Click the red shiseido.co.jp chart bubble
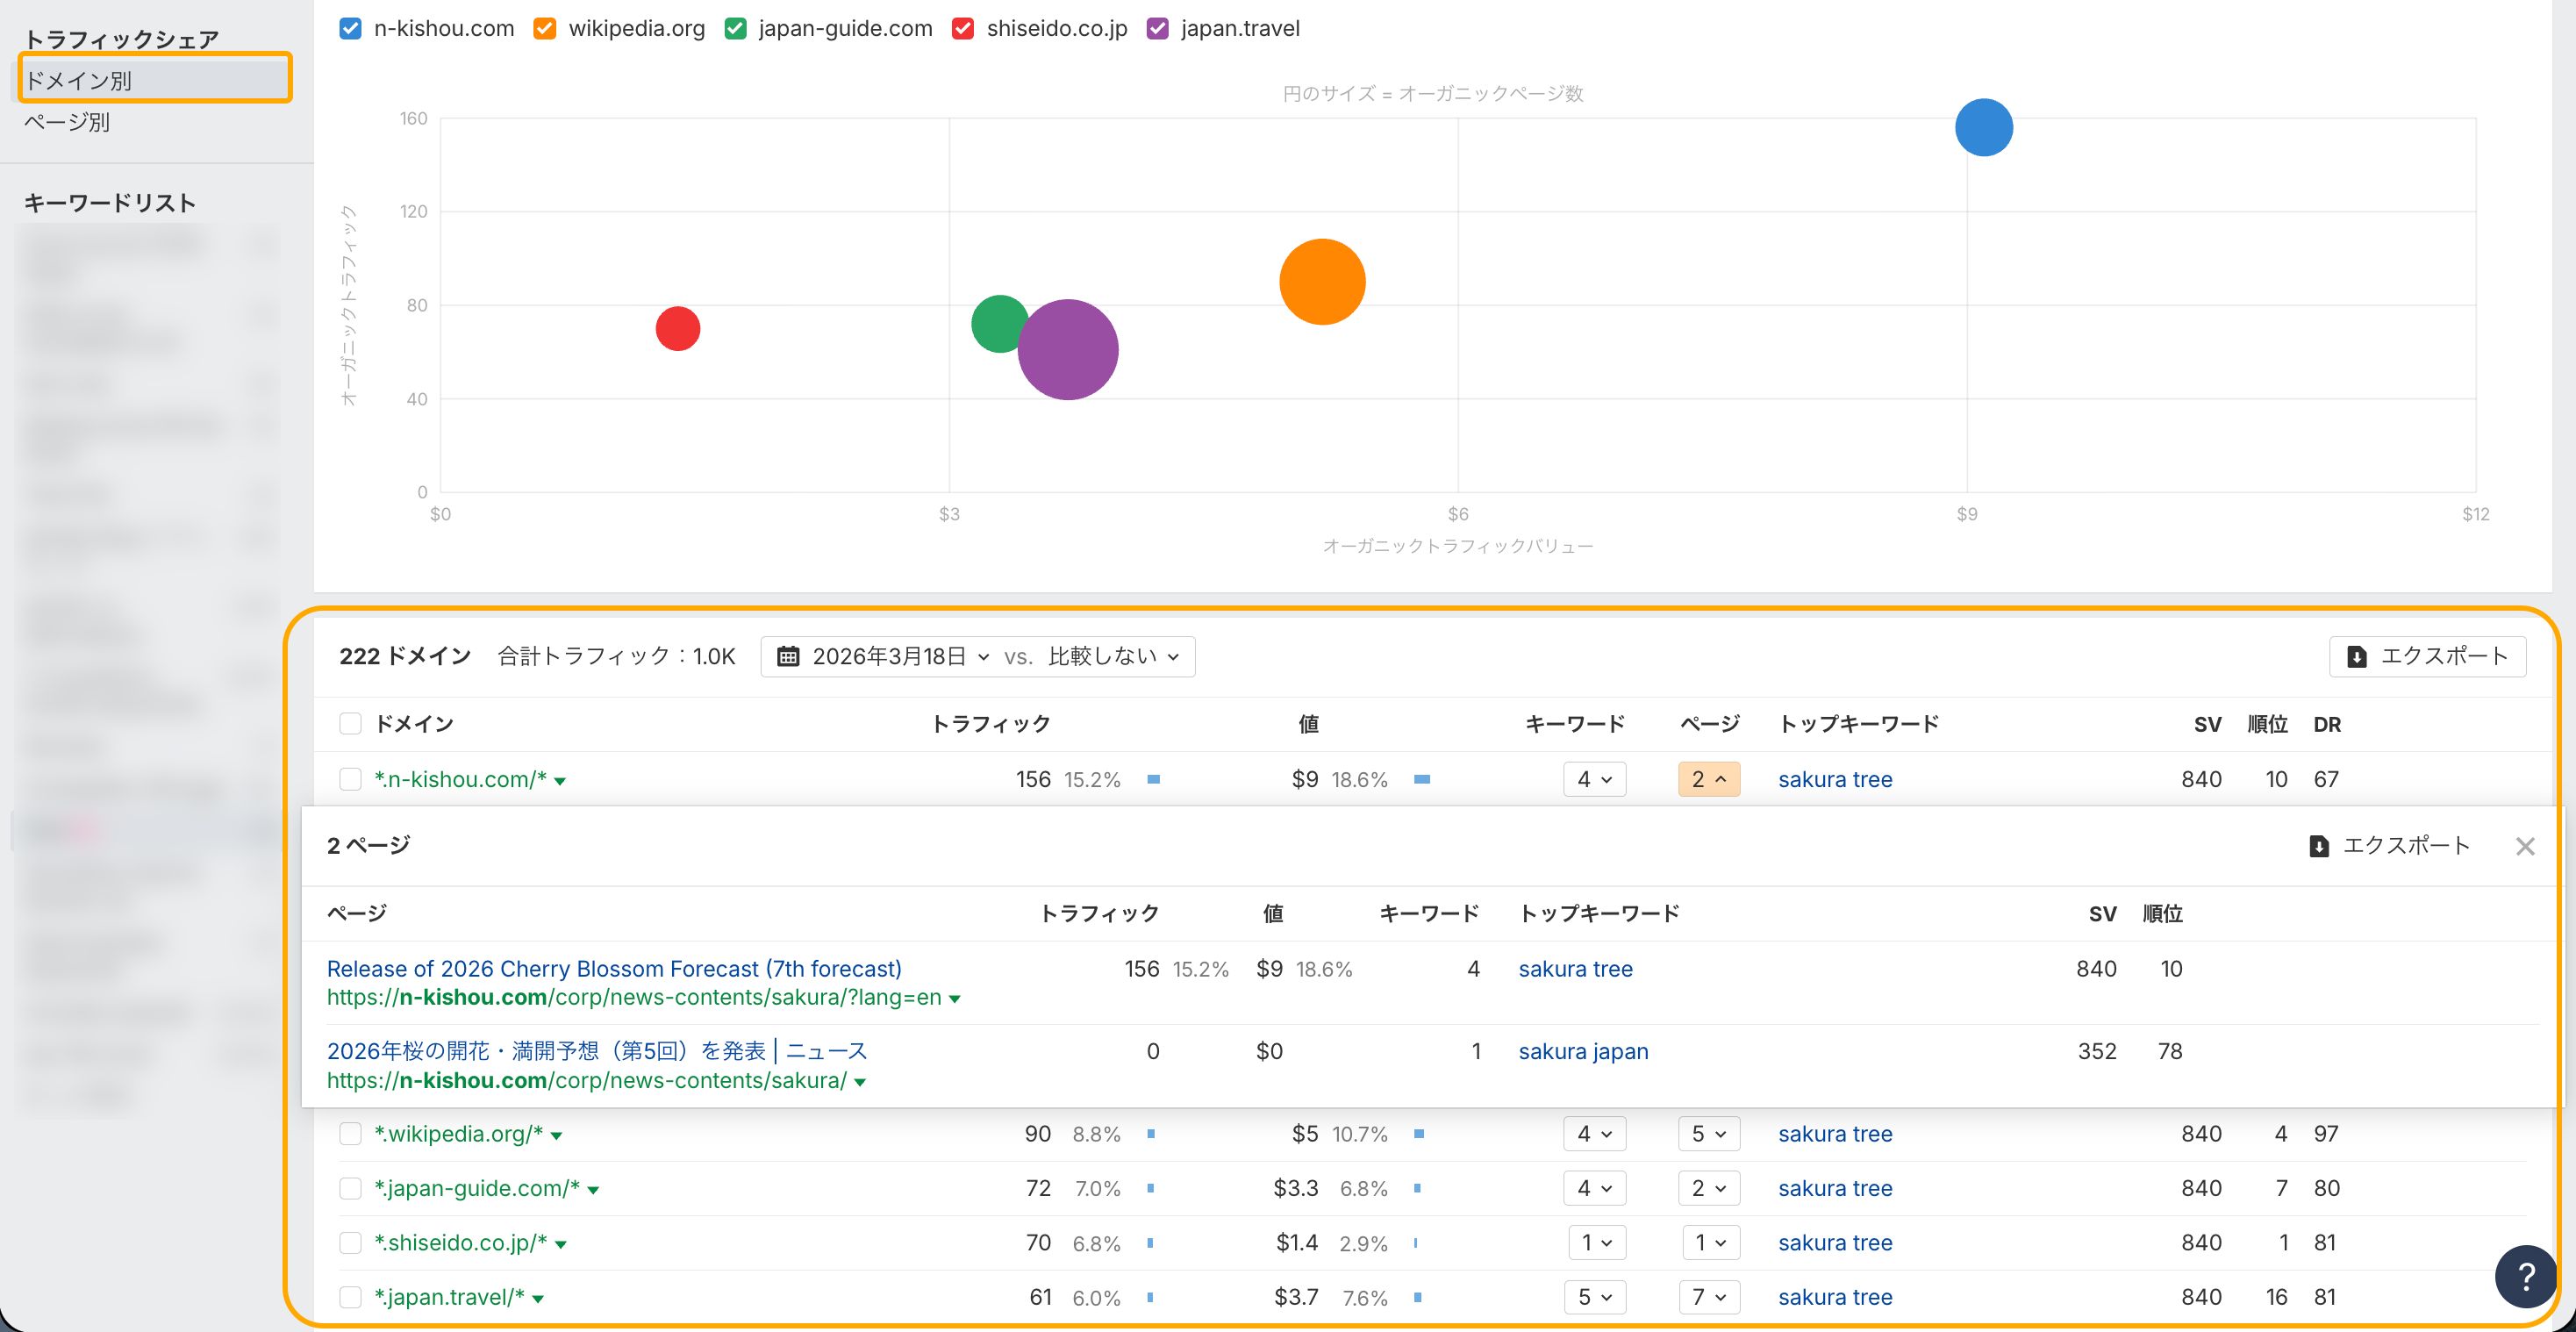The image size is (2576, 1332). (677, 328)
